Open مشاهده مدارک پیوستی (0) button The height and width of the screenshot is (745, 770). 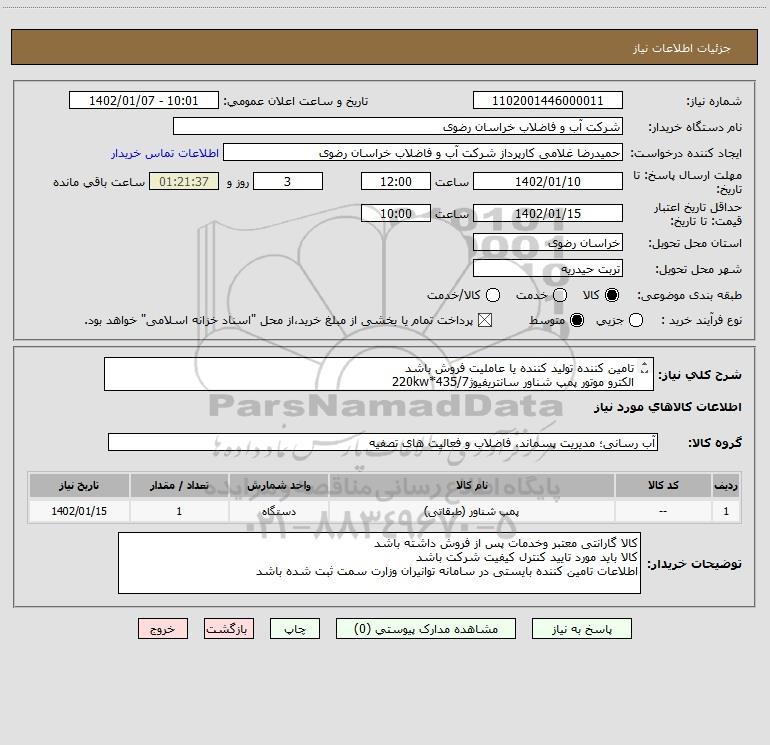pos(425,629)
